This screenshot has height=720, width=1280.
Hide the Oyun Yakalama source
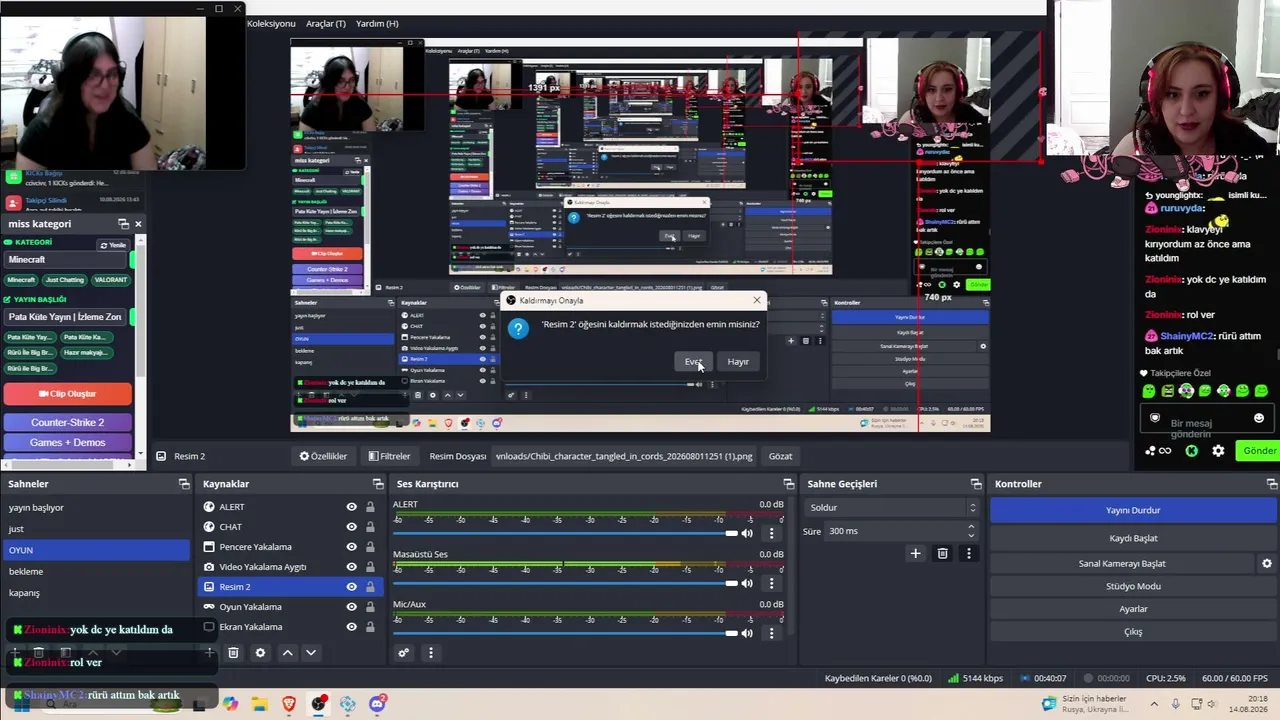tap(351, 607)
